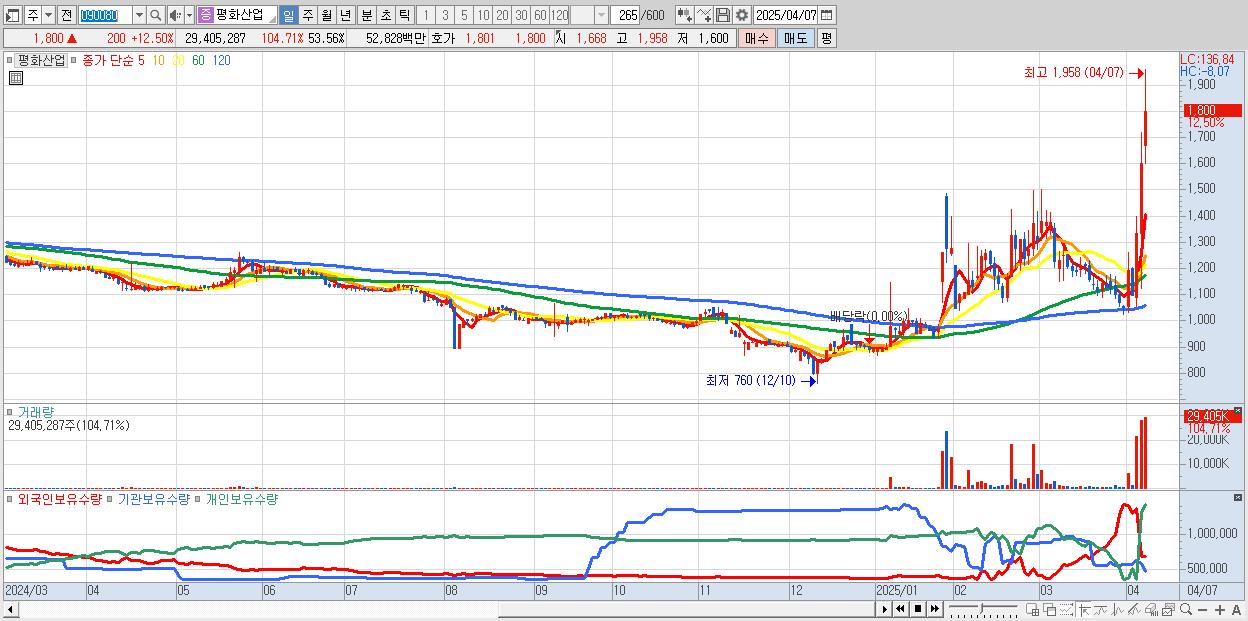Click the overlapping windows icon

point(1050,610)
